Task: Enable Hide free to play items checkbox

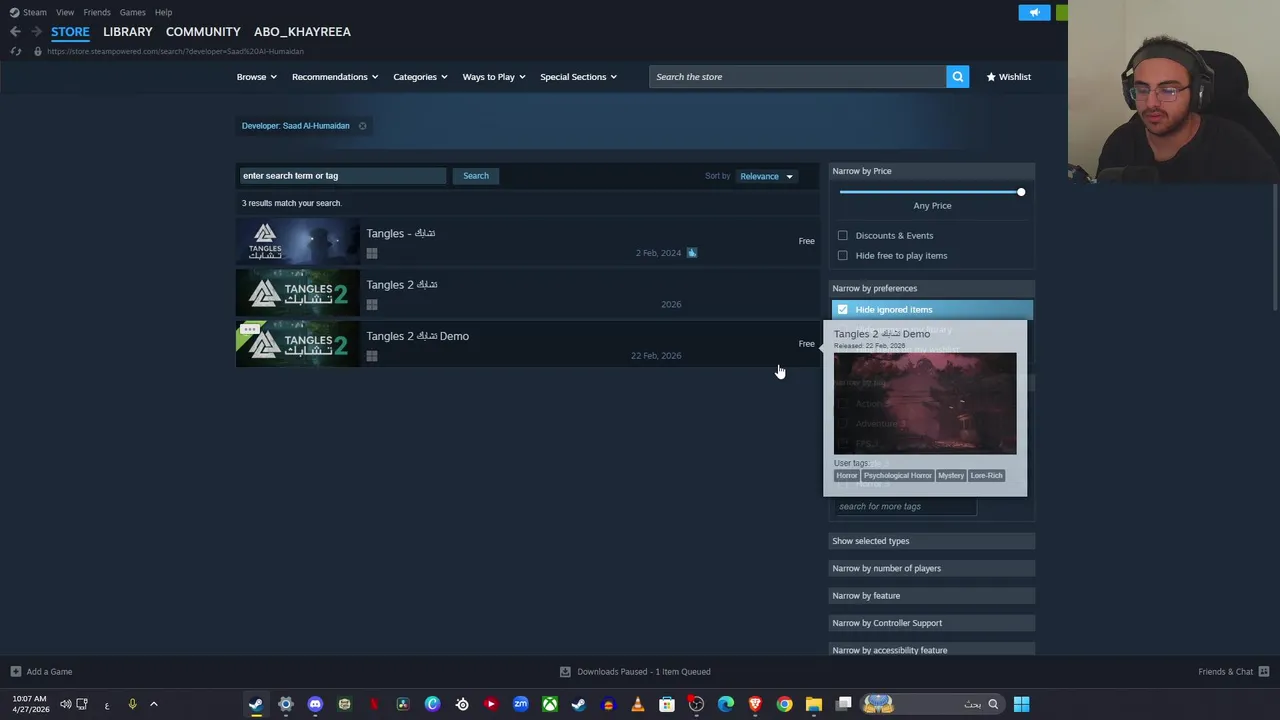Action: coord(843,256)
